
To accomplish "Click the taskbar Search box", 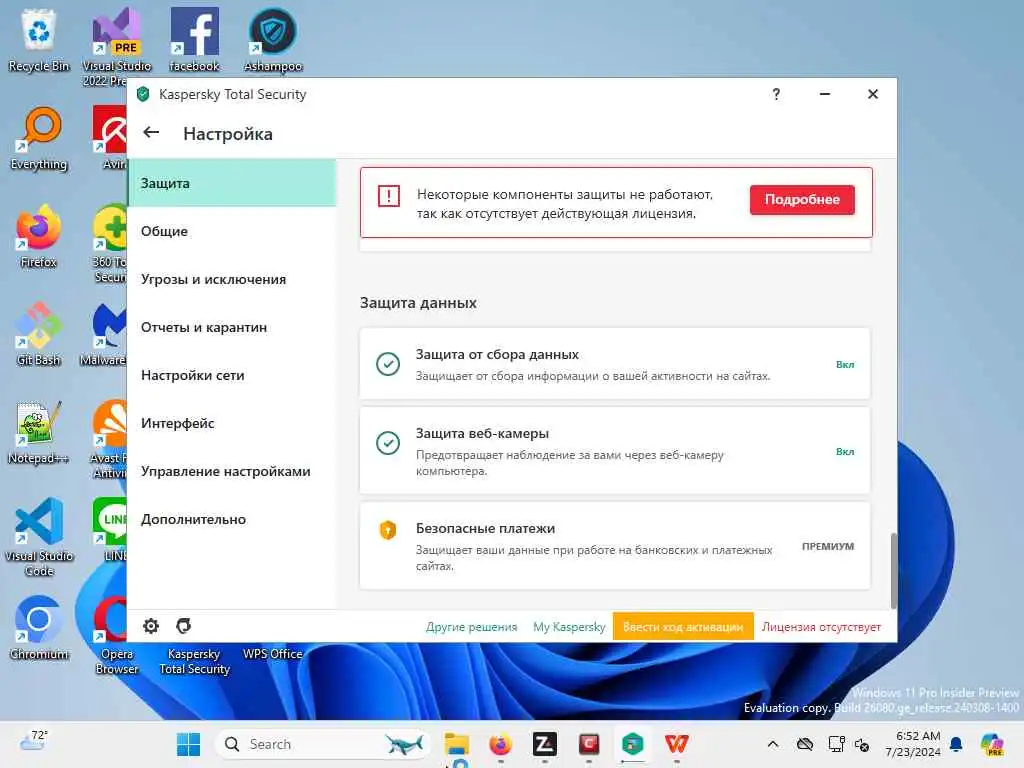I will pyautogui.click(x=323, y=744).
